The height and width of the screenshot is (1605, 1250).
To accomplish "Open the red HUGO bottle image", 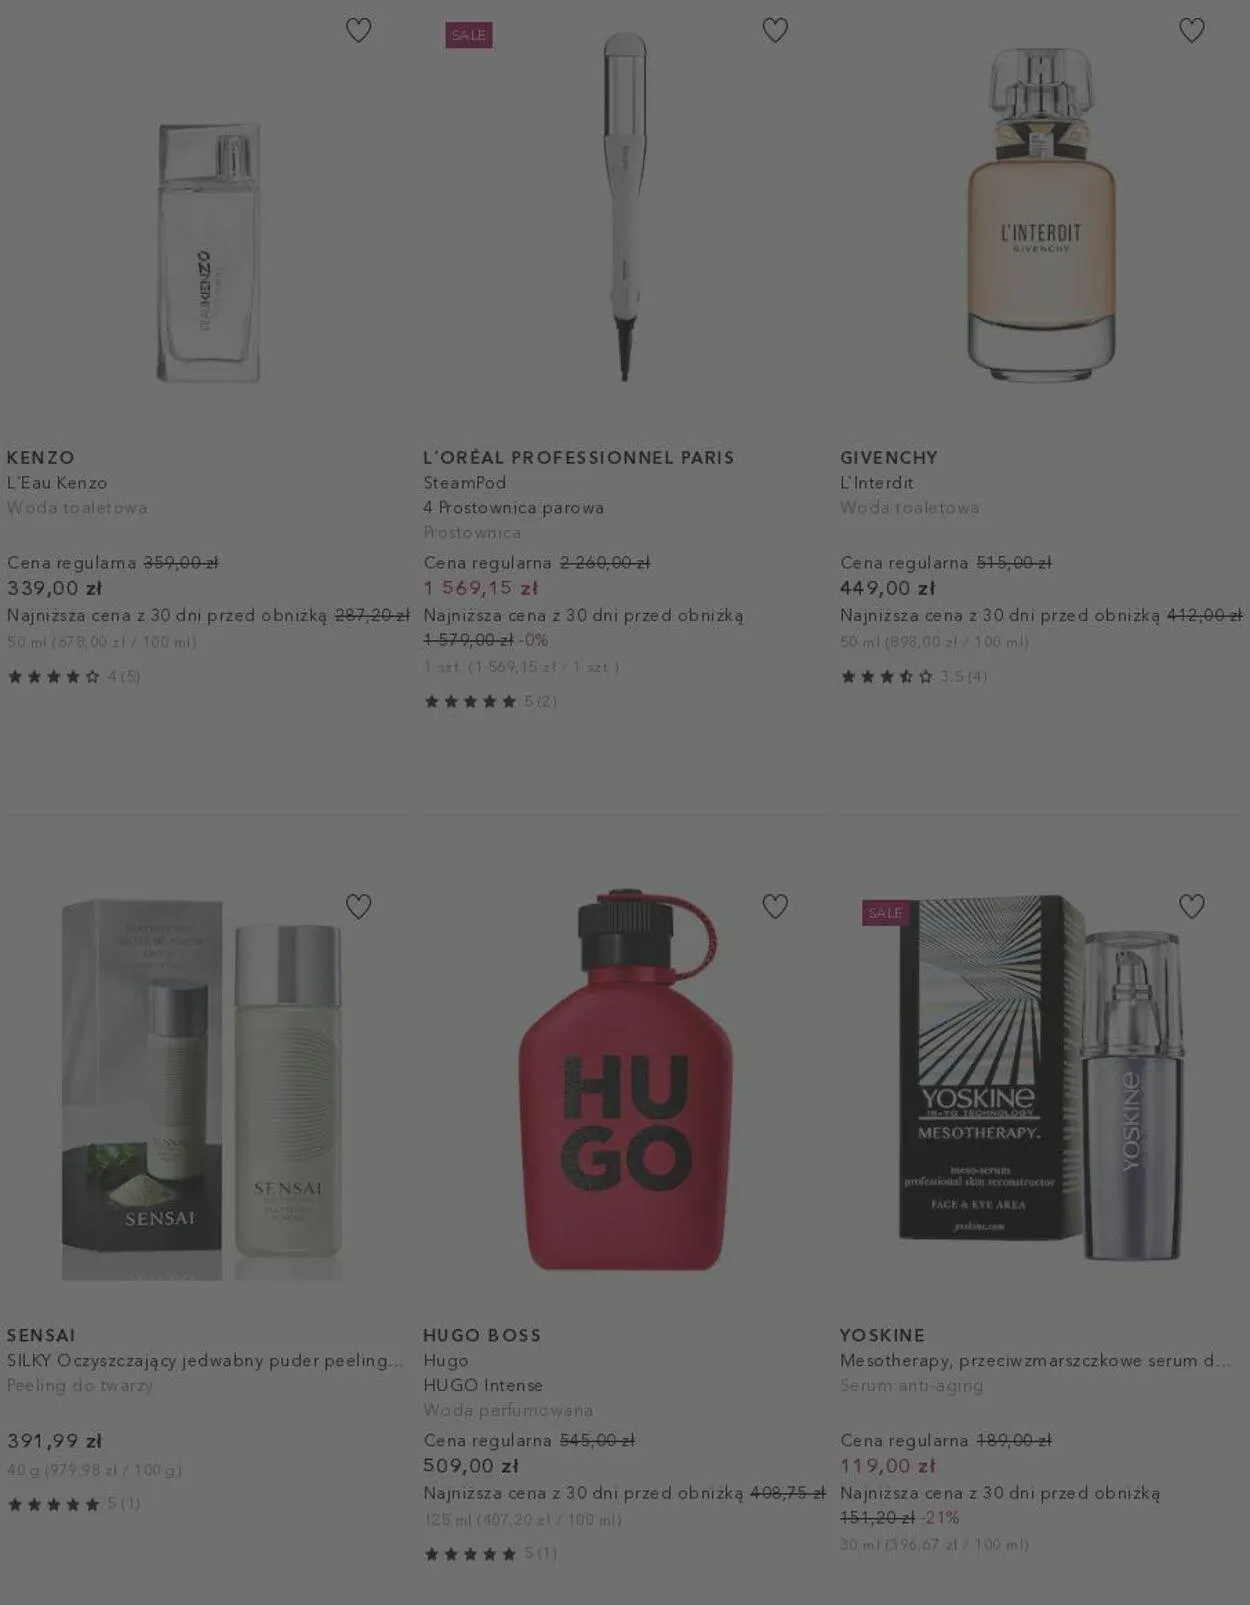I will point(626,1080).
